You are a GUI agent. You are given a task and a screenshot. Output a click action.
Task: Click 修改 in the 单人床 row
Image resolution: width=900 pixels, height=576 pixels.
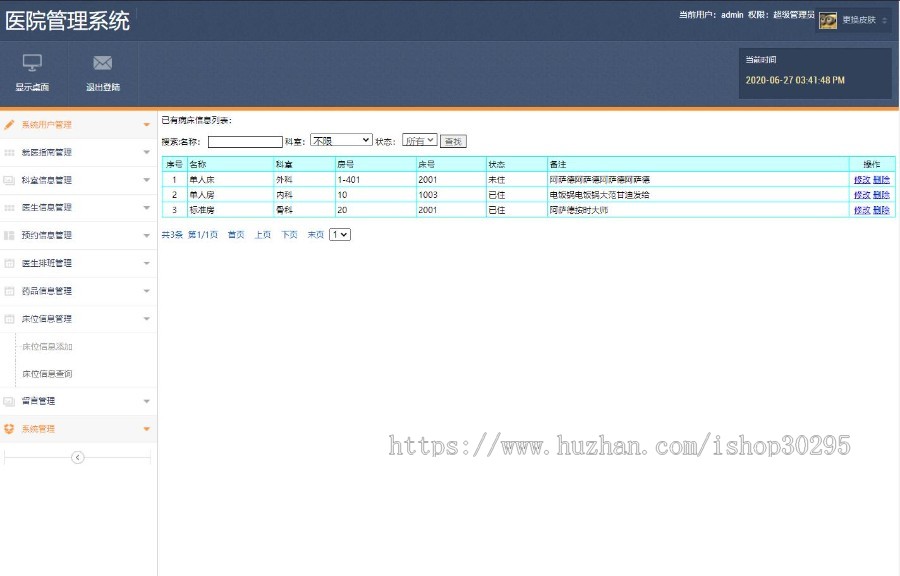tap(862, 180)
